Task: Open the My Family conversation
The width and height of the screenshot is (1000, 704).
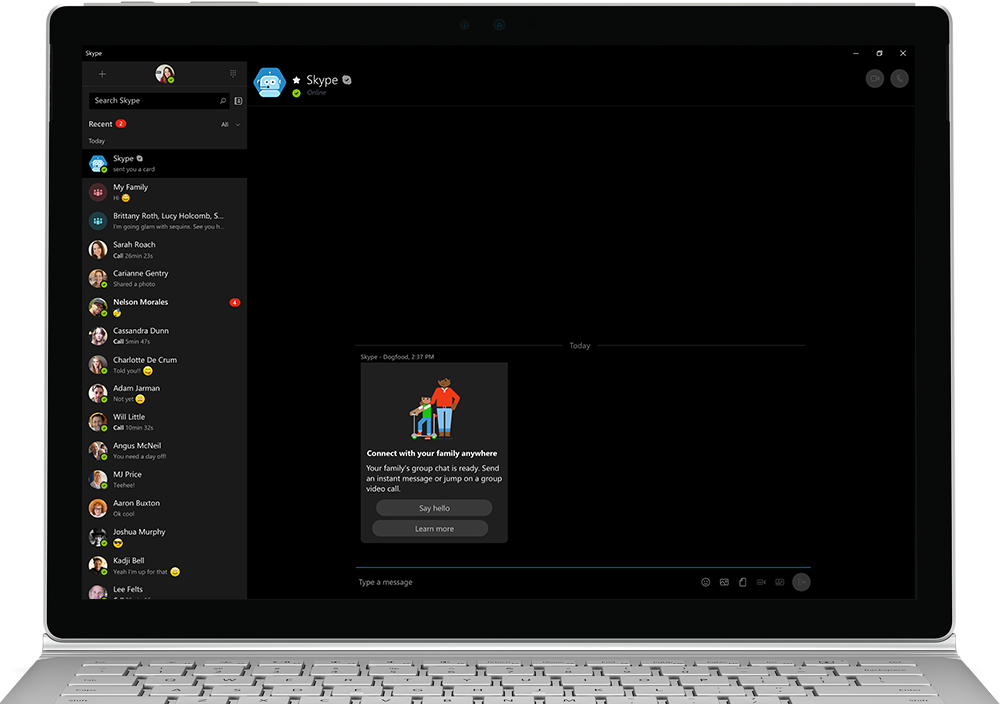Action: coord(165,192)
